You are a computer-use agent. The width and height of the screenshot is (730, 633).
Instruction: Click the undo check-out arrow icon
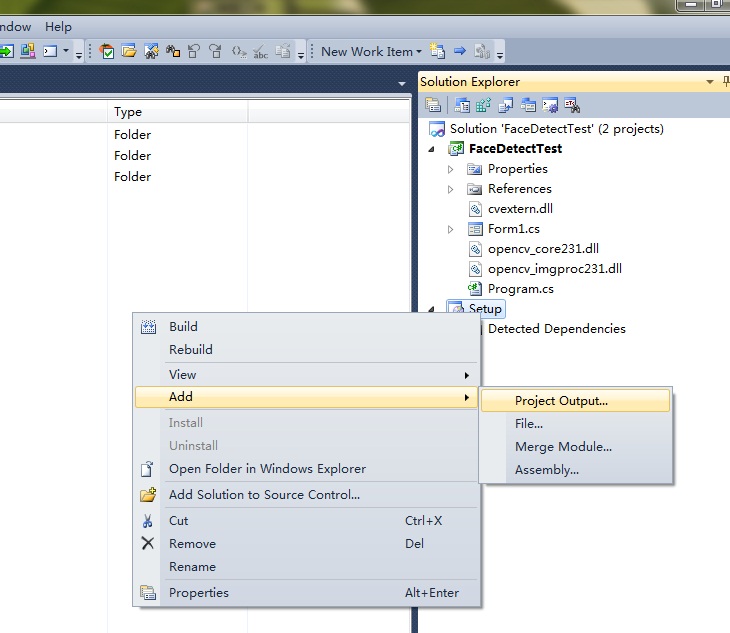[x=194, y=51]
